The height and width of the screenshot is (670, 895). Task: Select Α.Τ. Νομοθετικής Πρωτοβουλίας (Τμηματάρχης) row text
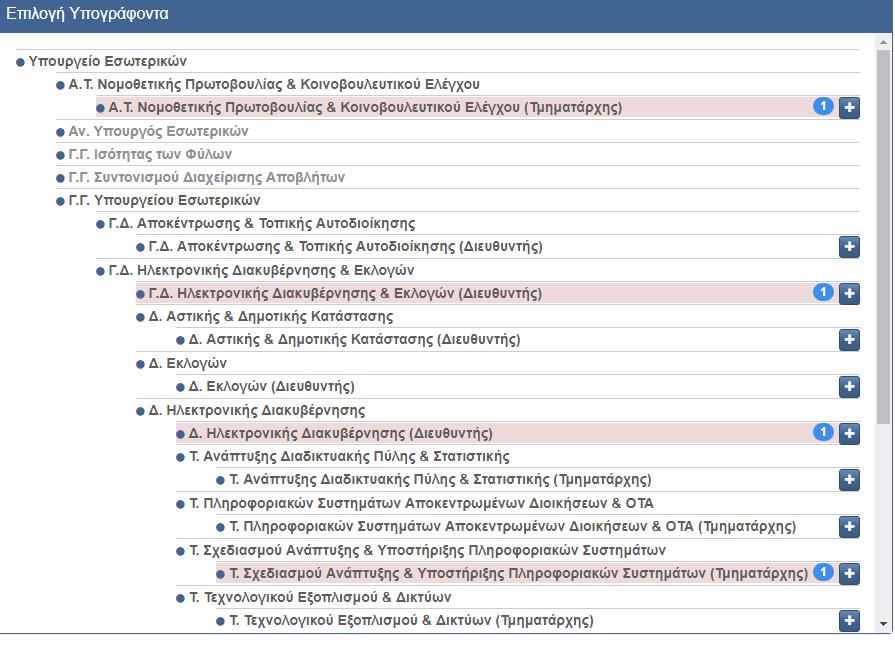[x=365, y=107]
